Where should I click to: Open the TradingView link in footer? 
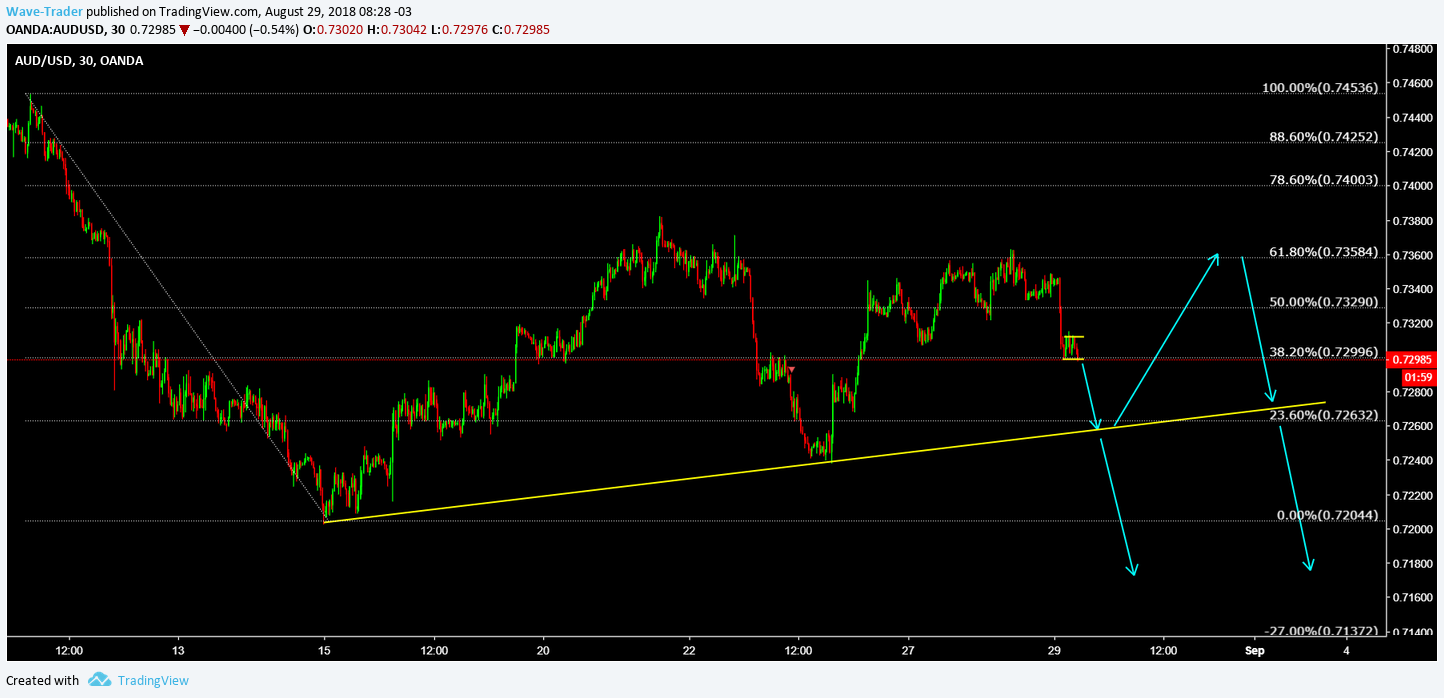point(153,681)
